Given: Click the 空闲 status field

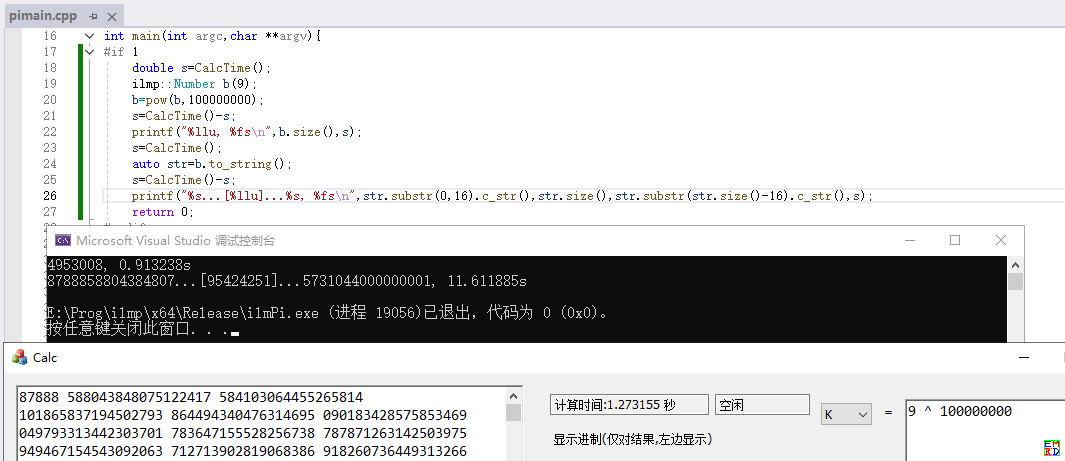Looking at the screenshot, I should click(x=760, y=405).
